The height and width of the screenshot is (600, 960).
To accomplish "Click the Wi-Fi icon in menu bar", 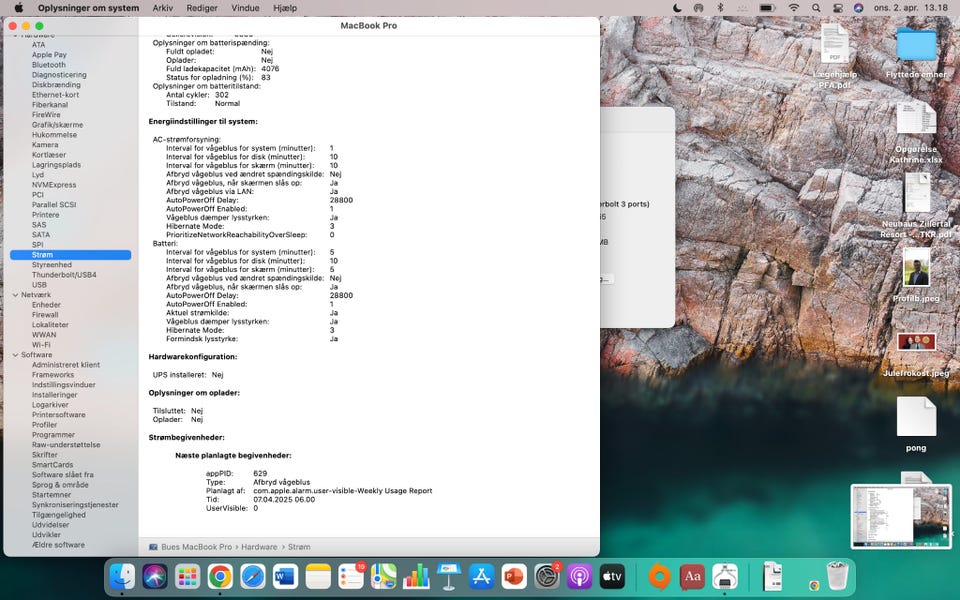I will [794, 8].
